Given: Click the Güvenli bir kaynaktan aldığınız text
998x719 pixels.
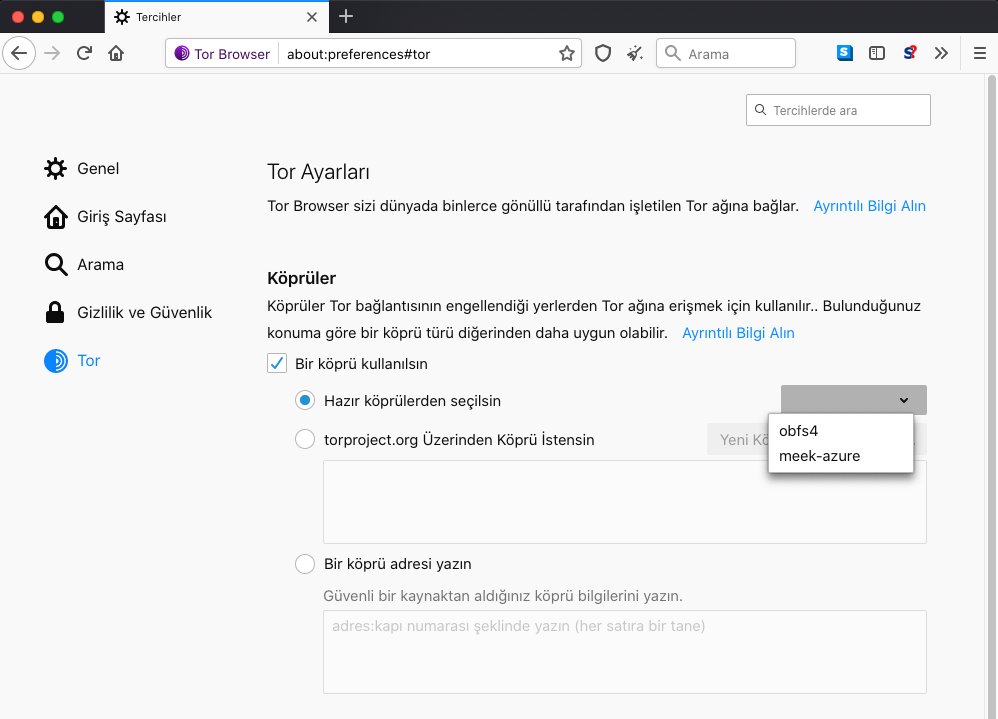Looking at the screenshot, I should pos(503,596).
